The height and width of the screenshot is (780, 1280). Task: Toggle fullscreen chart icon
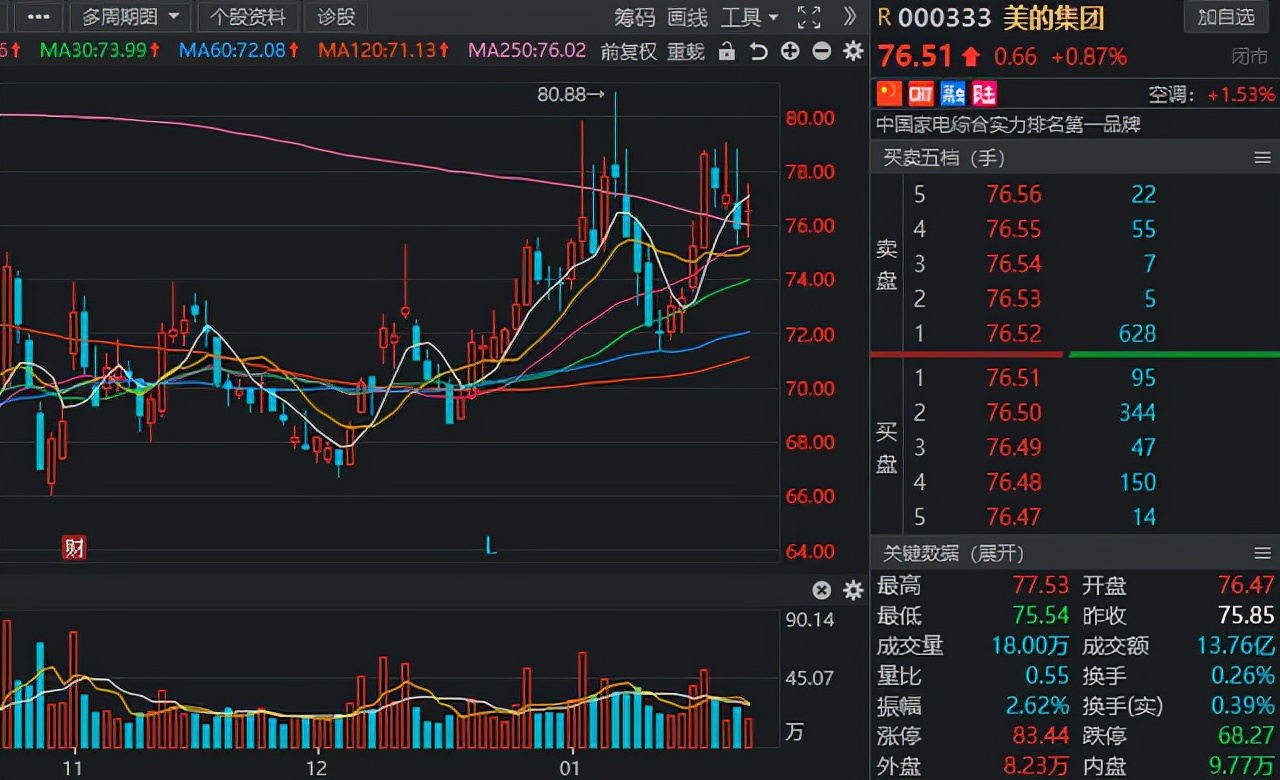point(809,17)
